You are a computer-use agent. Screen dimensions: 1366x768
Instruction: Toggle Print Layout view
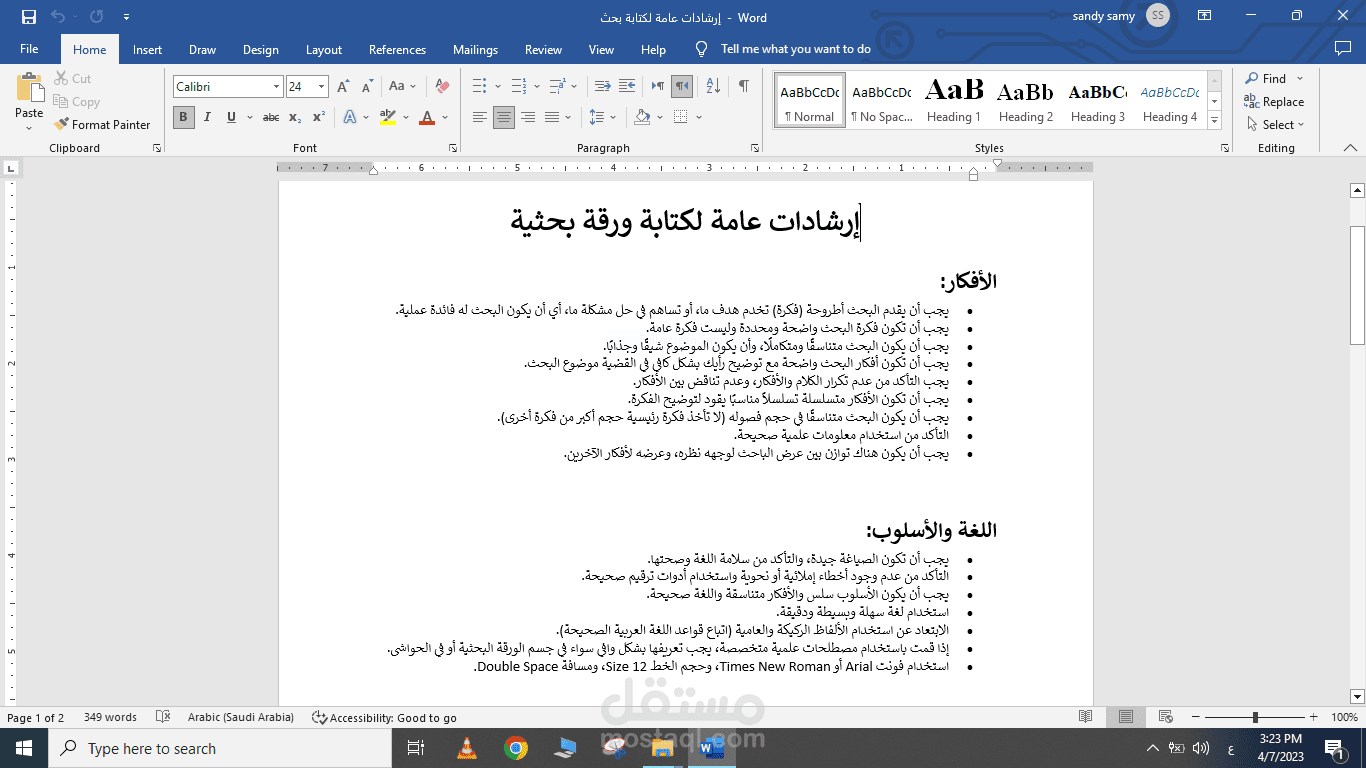1126,717
